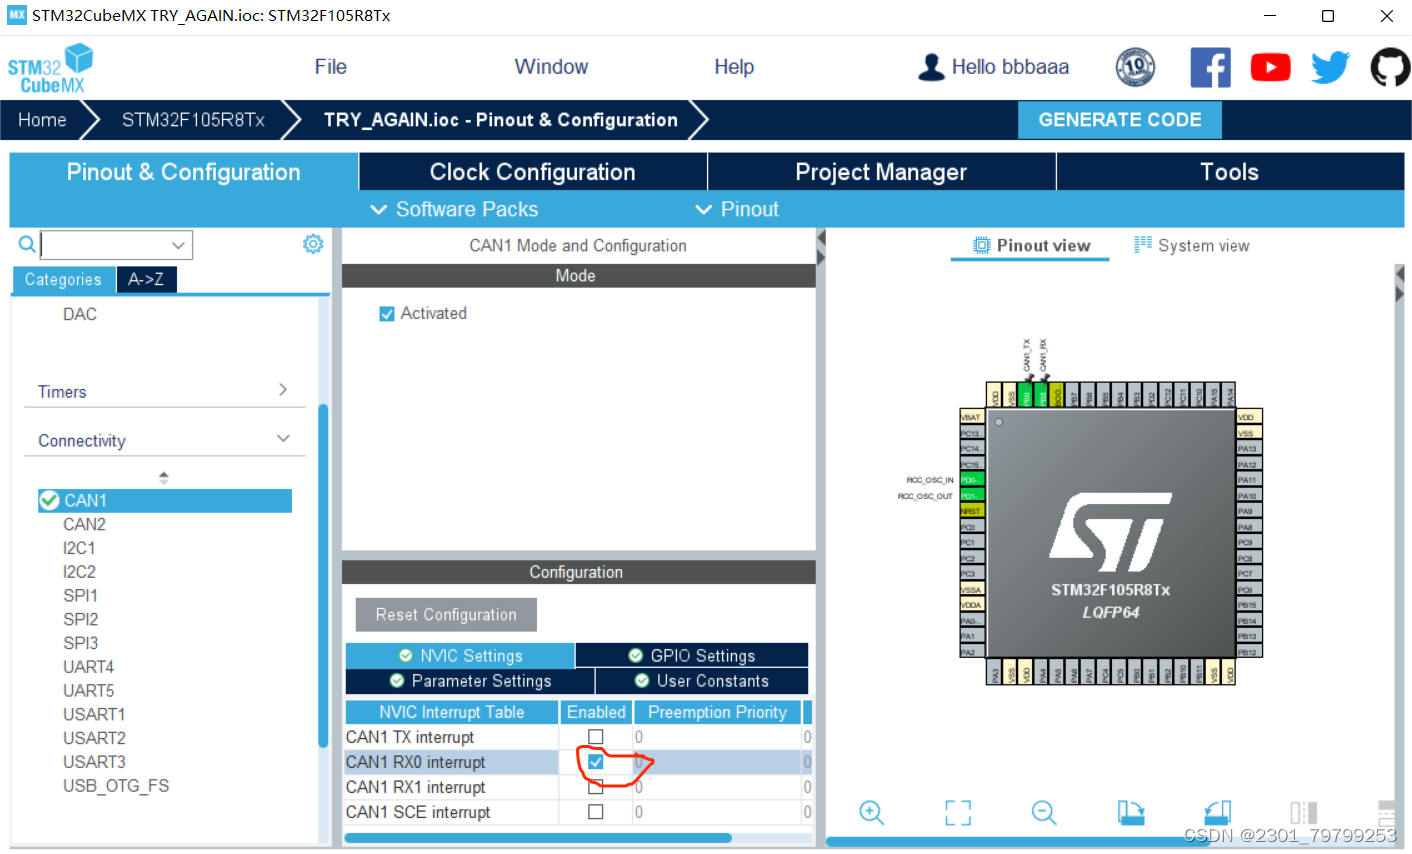The width and height of the screenshot is (1412, 854).
Task: Expand the Timers category
Action: point(283,391)
